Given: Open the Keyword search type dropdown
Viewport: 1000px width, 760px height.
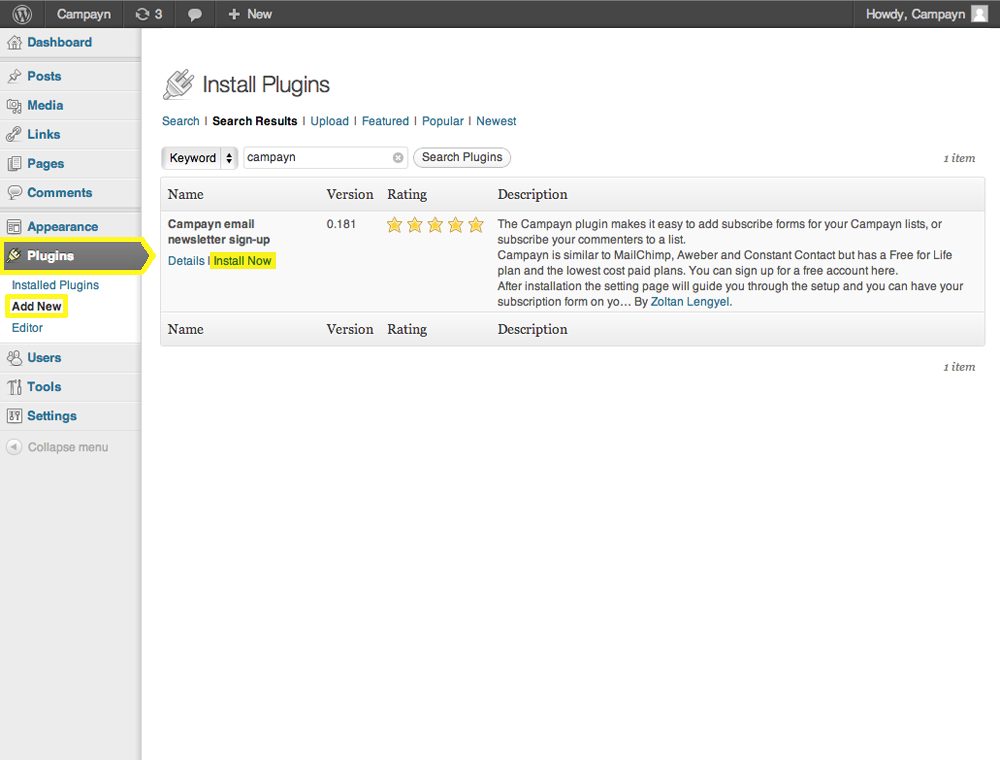Looking at the screenshot, I should point(200,158).
